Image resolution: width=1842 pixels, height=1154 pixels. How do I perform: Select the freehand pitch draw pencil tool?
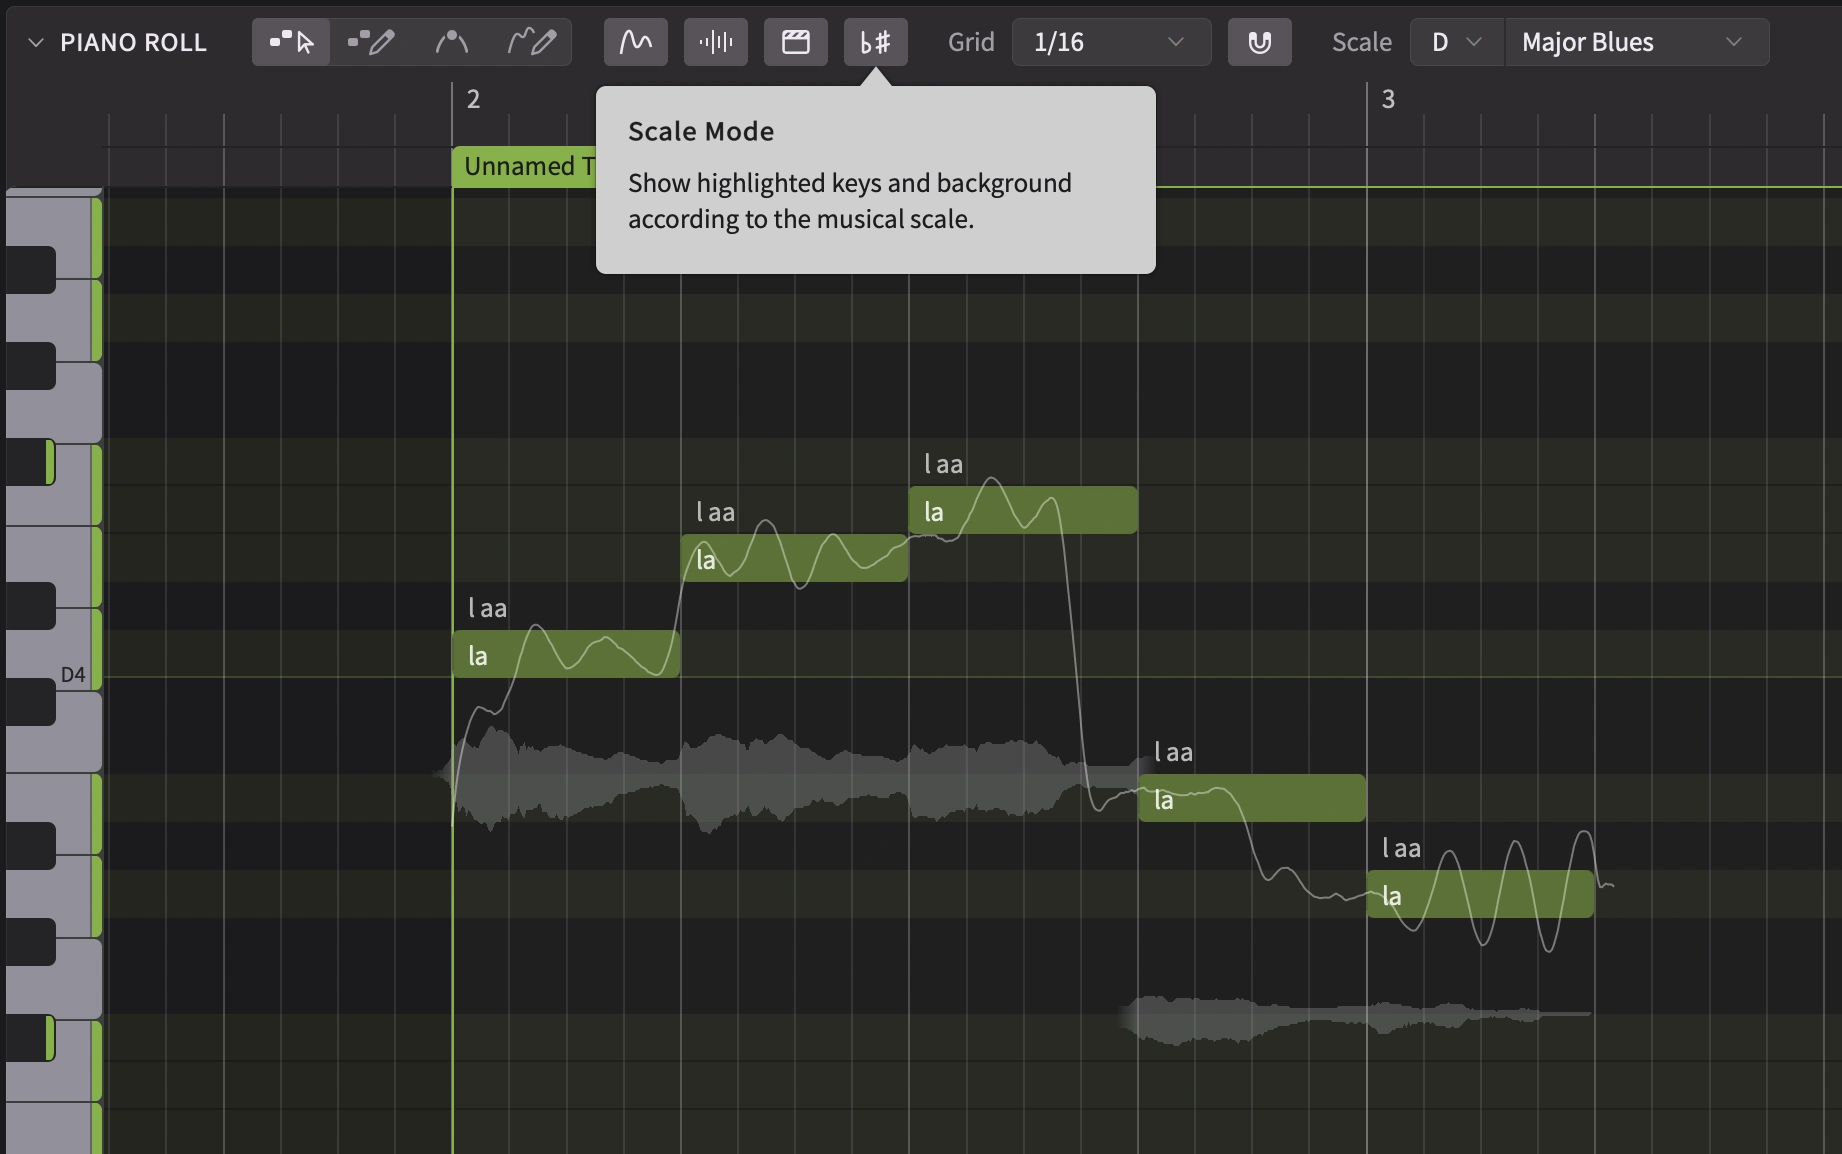click(531, 42)
